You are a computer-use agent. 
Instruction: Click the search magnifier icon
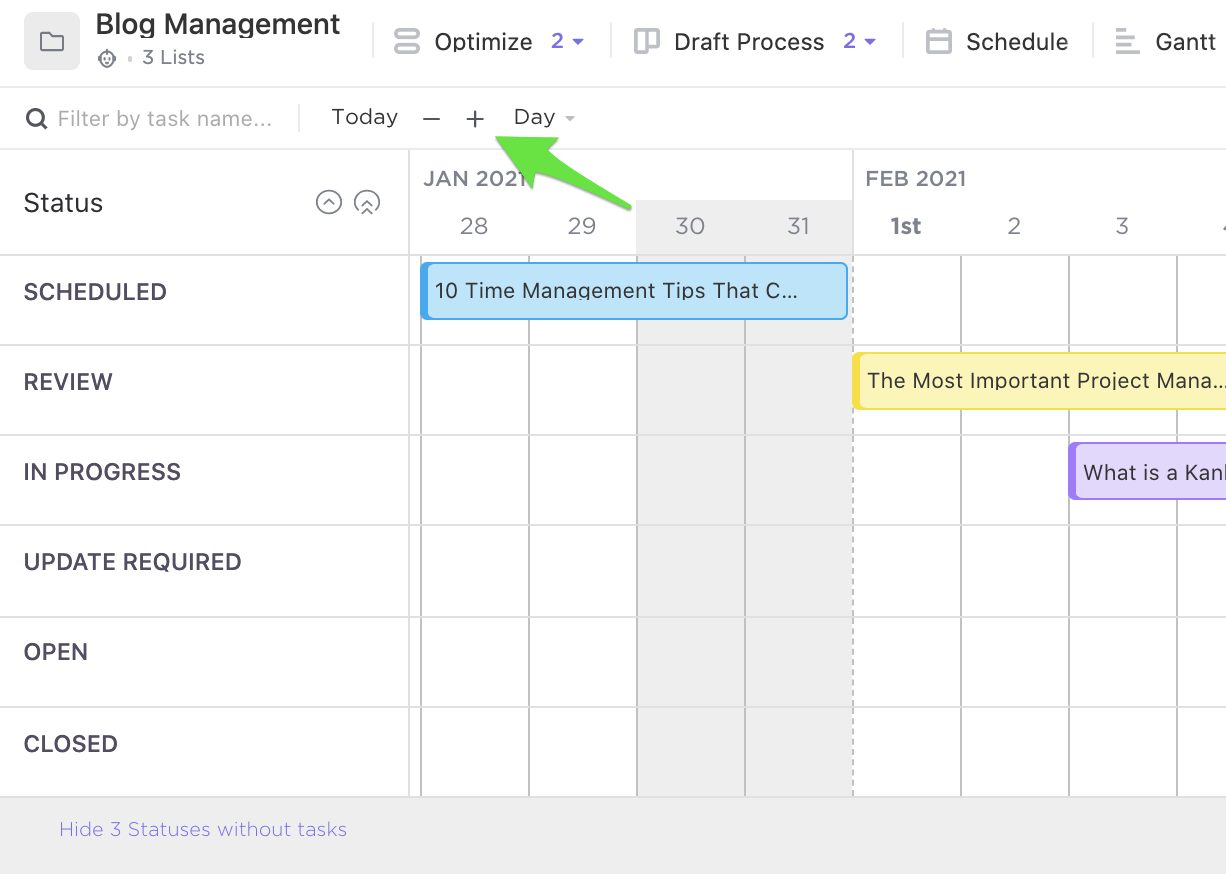tap(37, 119)
